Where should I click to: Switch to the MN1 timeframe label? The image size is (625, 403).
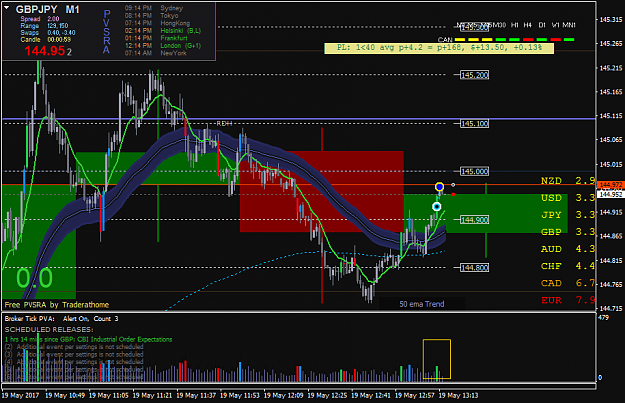pos(569,25)
